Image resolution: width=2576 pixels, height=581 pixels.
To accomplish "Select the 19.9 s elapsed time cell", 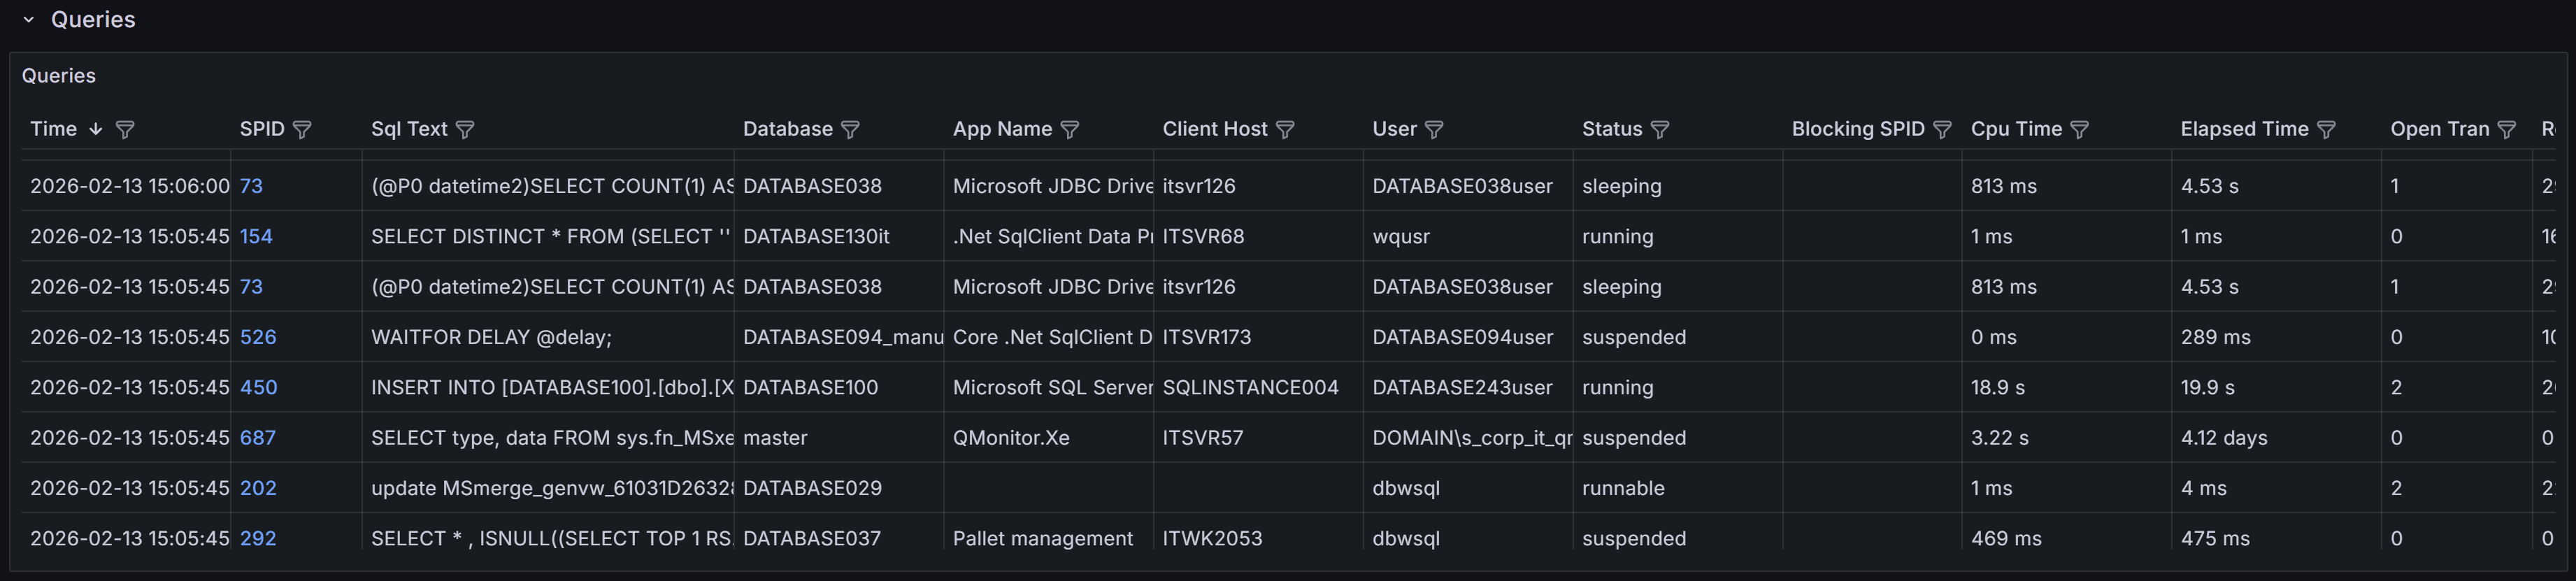I will click(2277, 387).
